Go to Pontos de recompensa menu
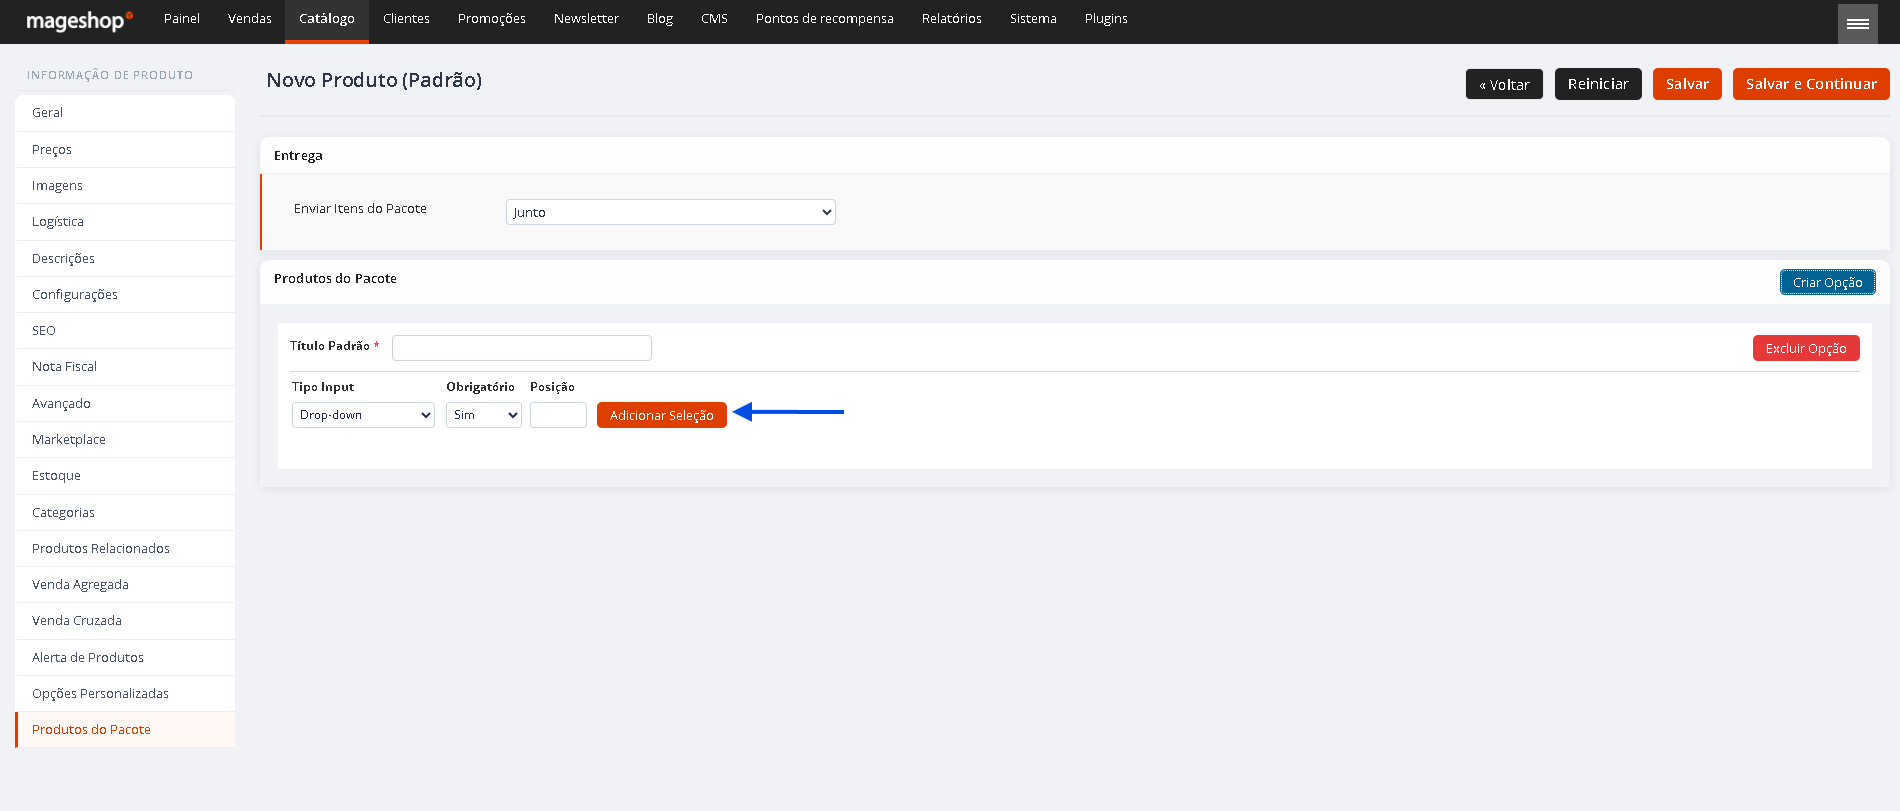1900x811 pixels. tap(825, 19)
